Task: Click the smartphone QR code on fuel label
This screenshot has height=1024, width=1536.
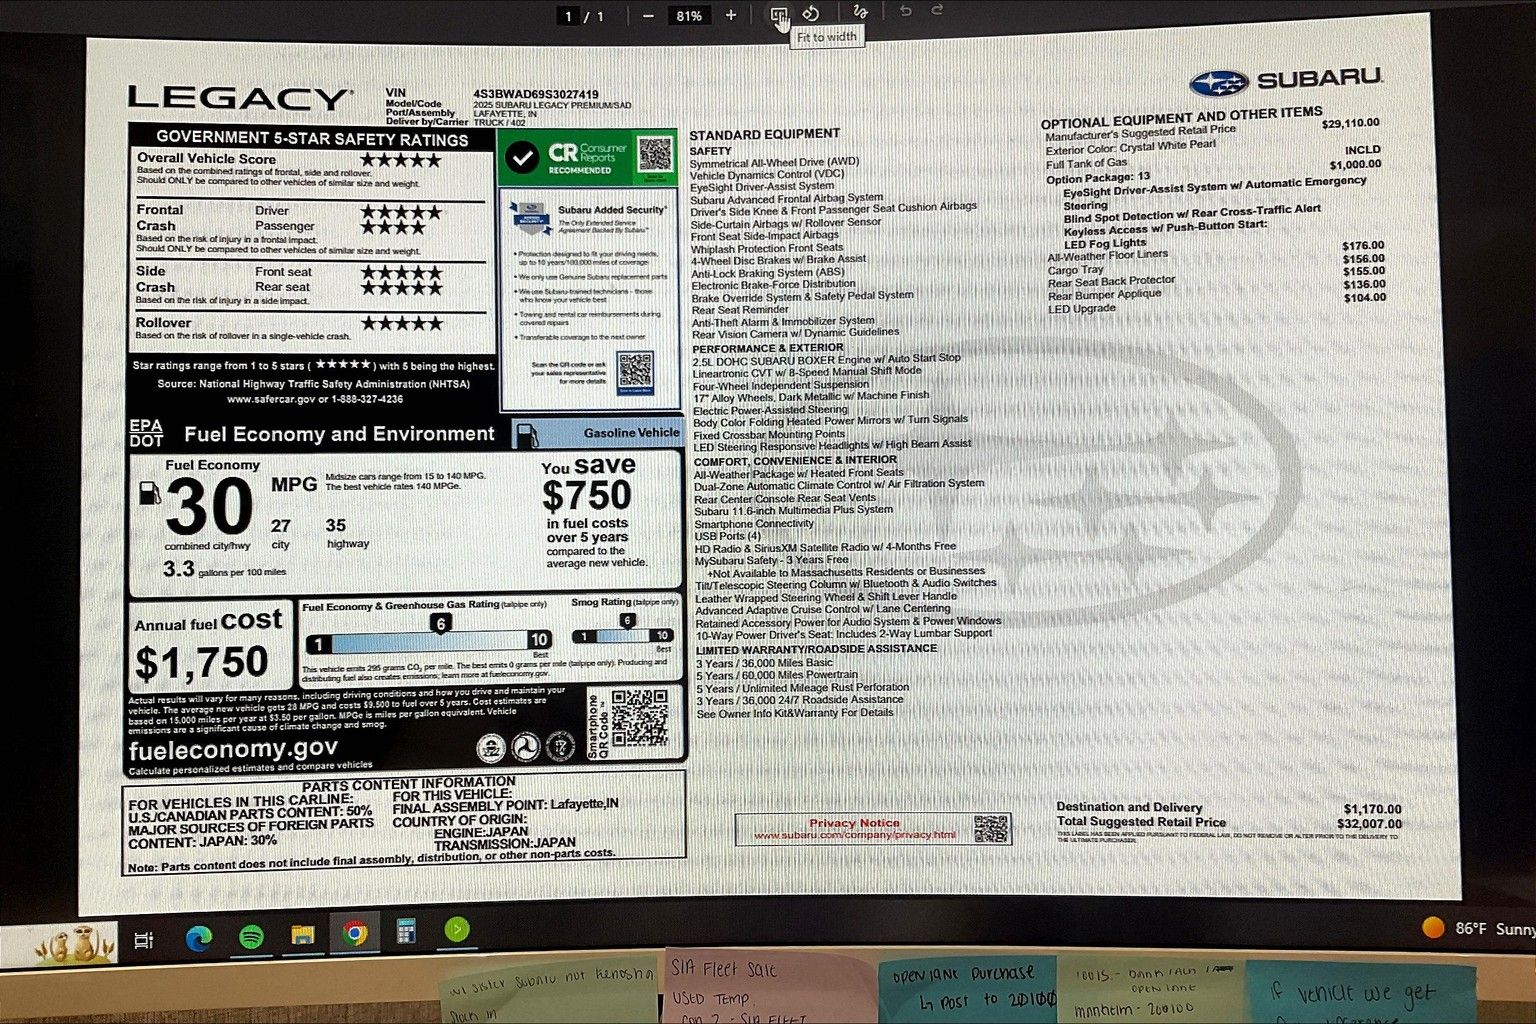Action: point(640,717)
